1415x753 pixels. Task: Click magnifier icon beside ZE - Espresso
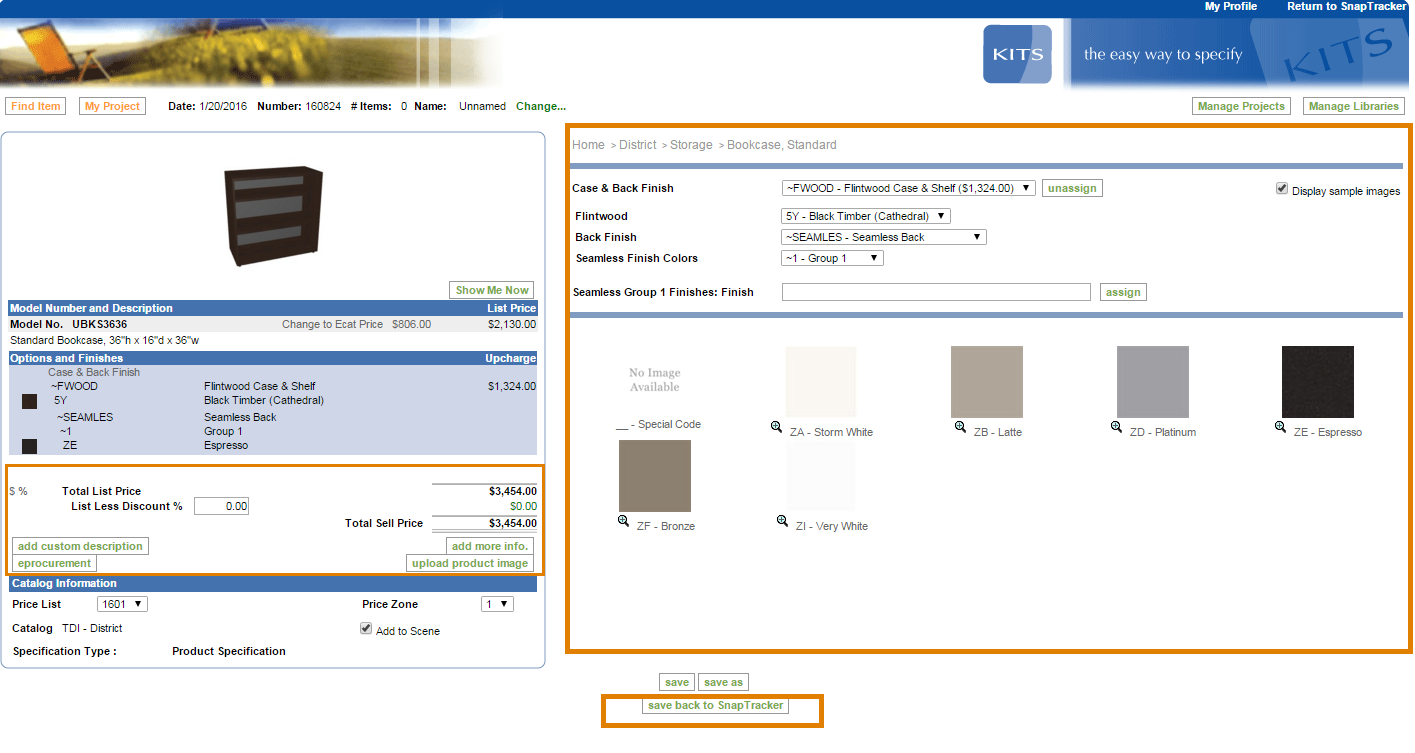pyautogui.click(x=1280, y=427)
